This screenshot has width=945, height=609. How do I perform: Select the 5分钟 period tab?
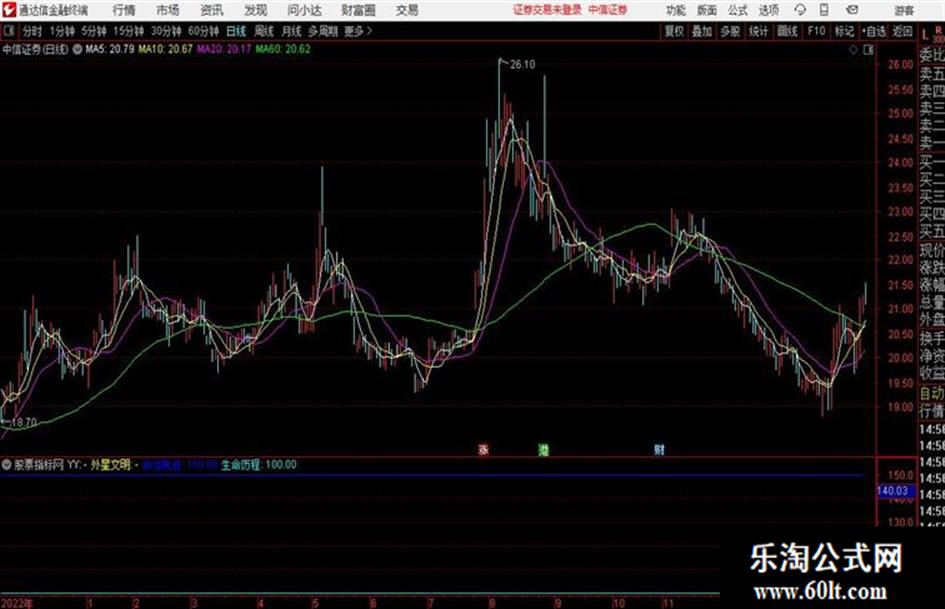pyautogui.click(x=94, y=31)
